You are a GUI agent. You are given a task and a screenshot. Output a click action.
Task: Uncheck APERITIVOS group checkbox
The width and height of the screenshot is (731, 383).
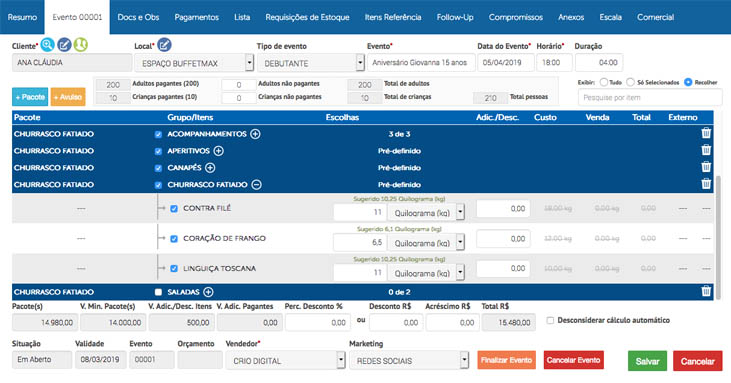click(x=158, y=151)
